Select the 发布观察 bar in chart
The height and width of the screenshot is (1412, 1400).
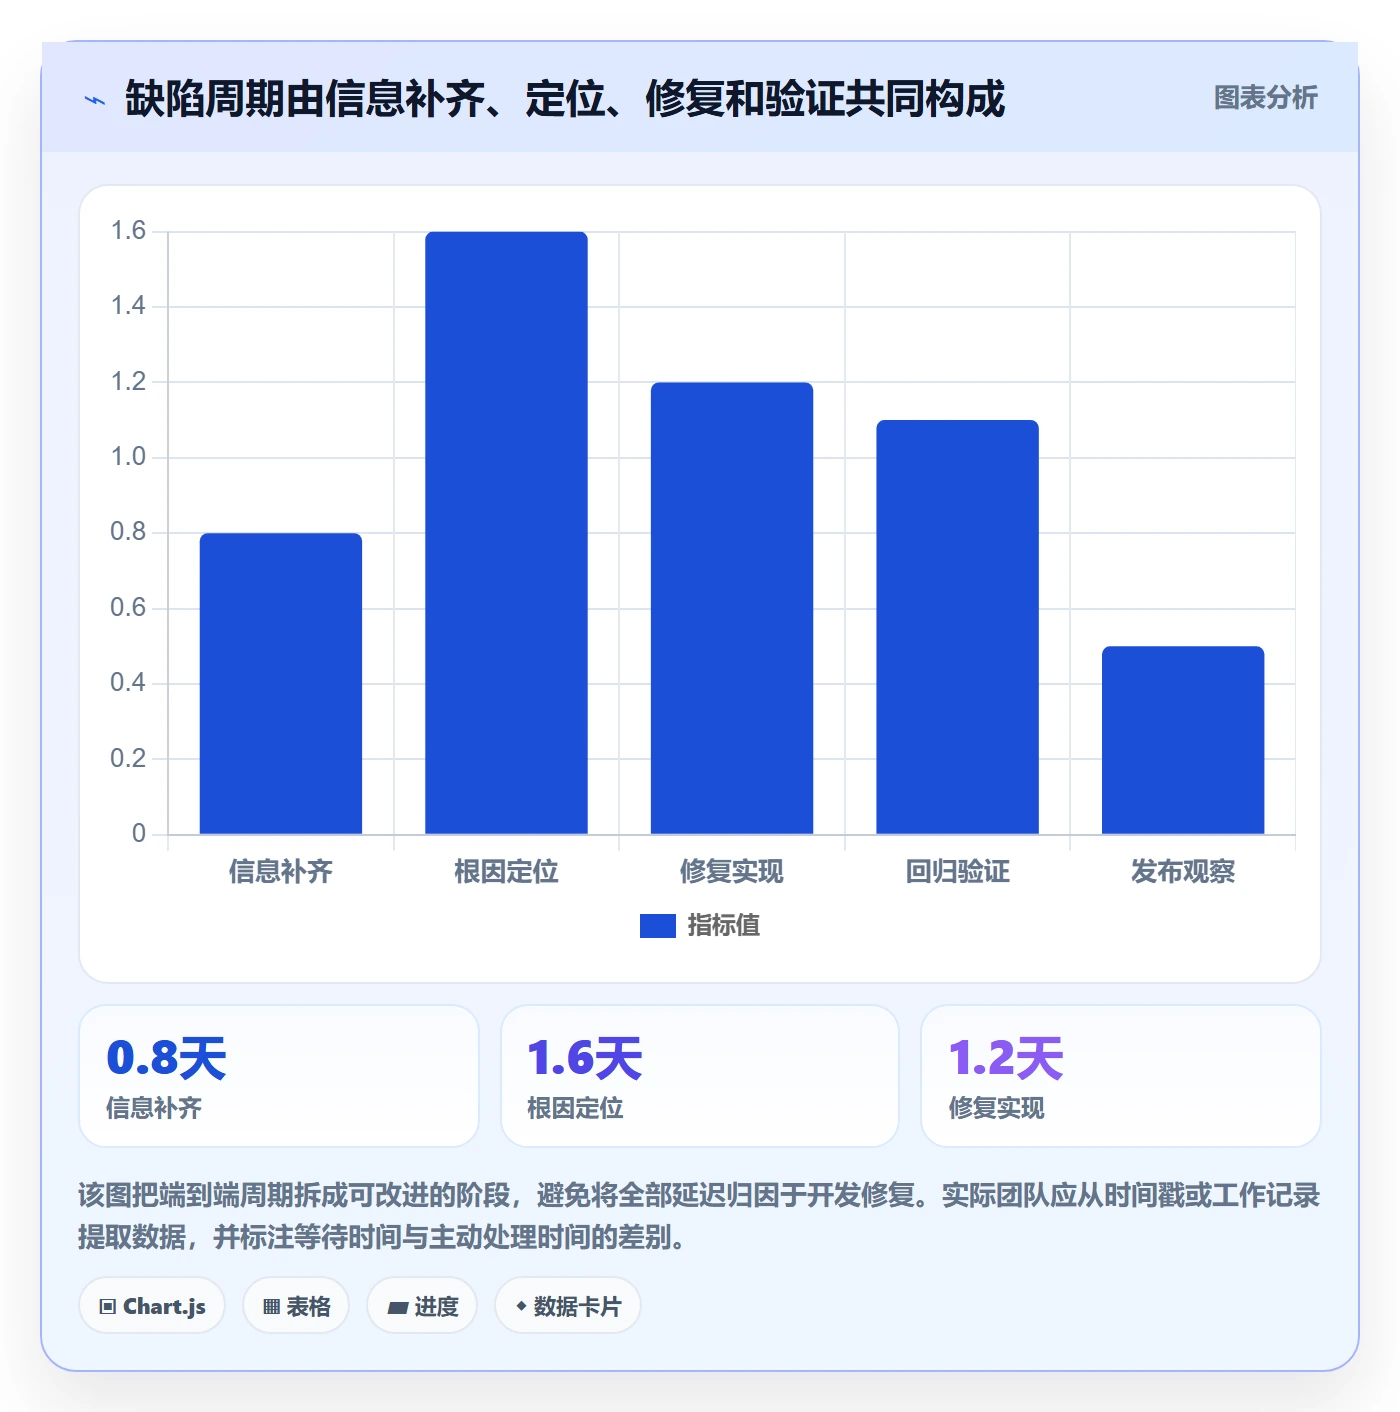tap(1183, 740)
